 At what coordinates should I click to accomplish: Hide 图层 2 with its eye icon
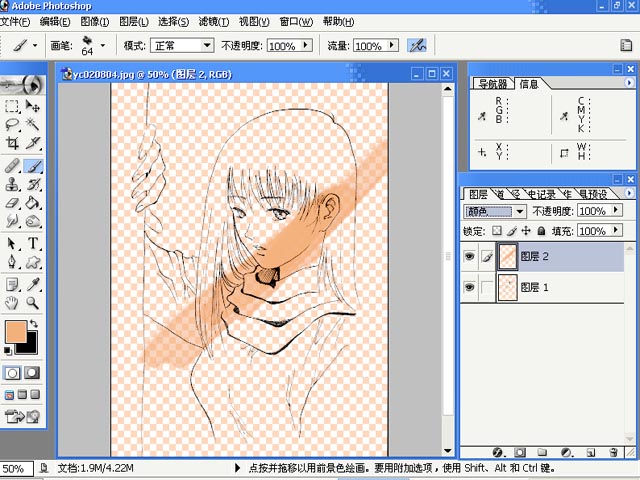(x=469, y=256)
